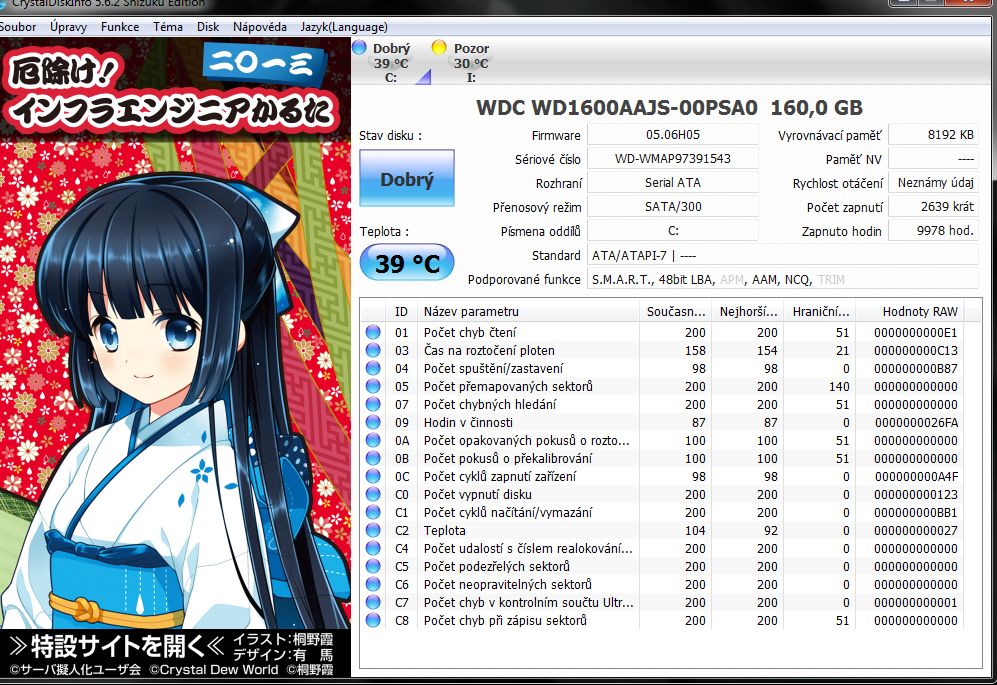This screenshot has height=685, width=997.
Task: Click the Hodnoty RAW column header
Action: coord(911,312)
